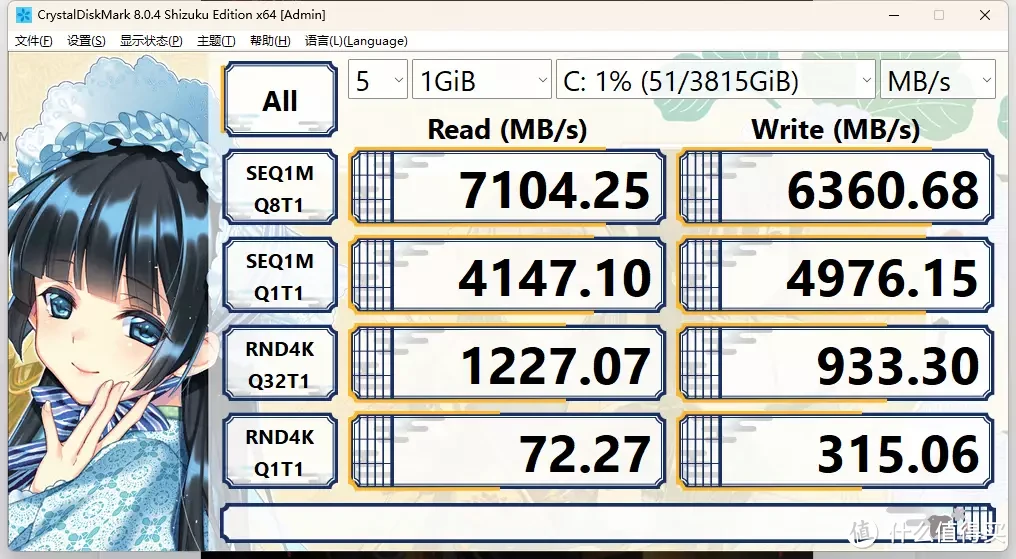Start the RND4K Q32T1 test
This screenshot has width=1016, height=559.
pyautogui.click(x=280, y=363)
